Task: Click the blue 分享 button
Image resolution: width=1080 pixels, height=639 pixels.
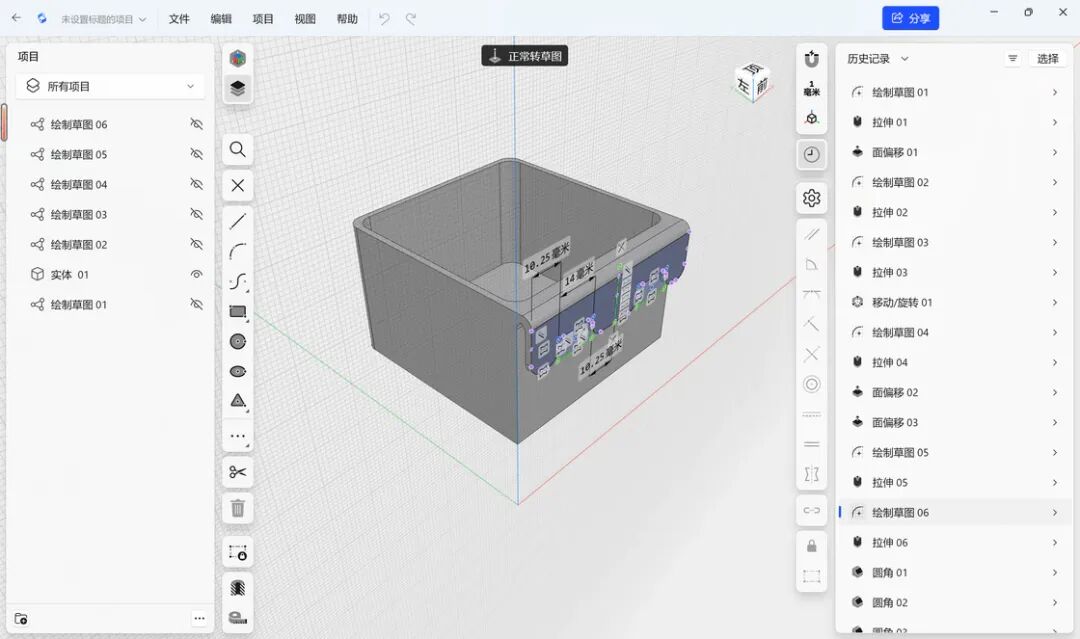Action: click(911, 19)
